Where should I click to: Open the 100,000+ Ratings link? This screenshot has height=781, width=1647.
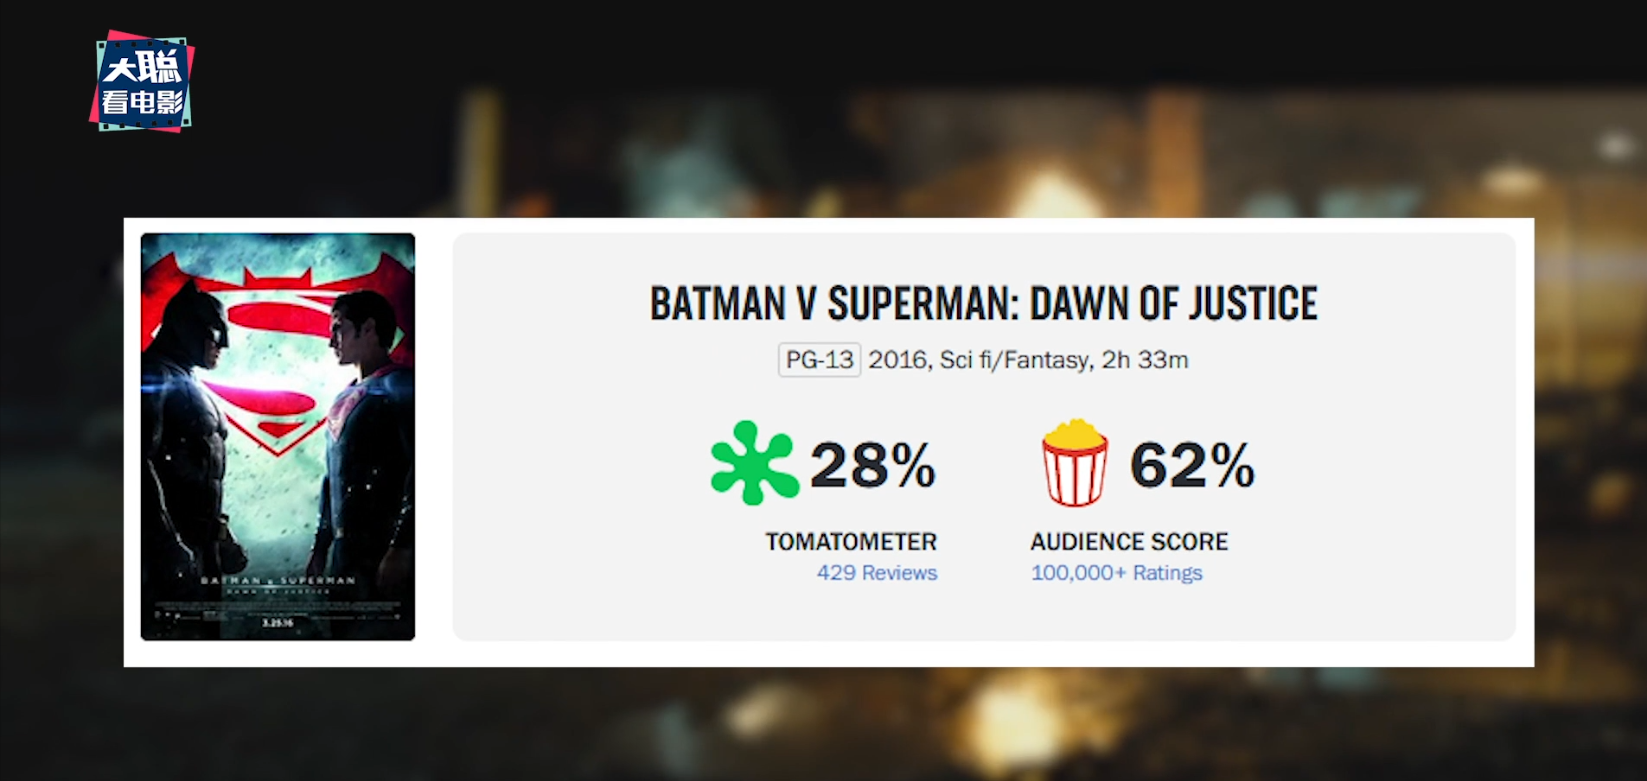point(1116,573)
